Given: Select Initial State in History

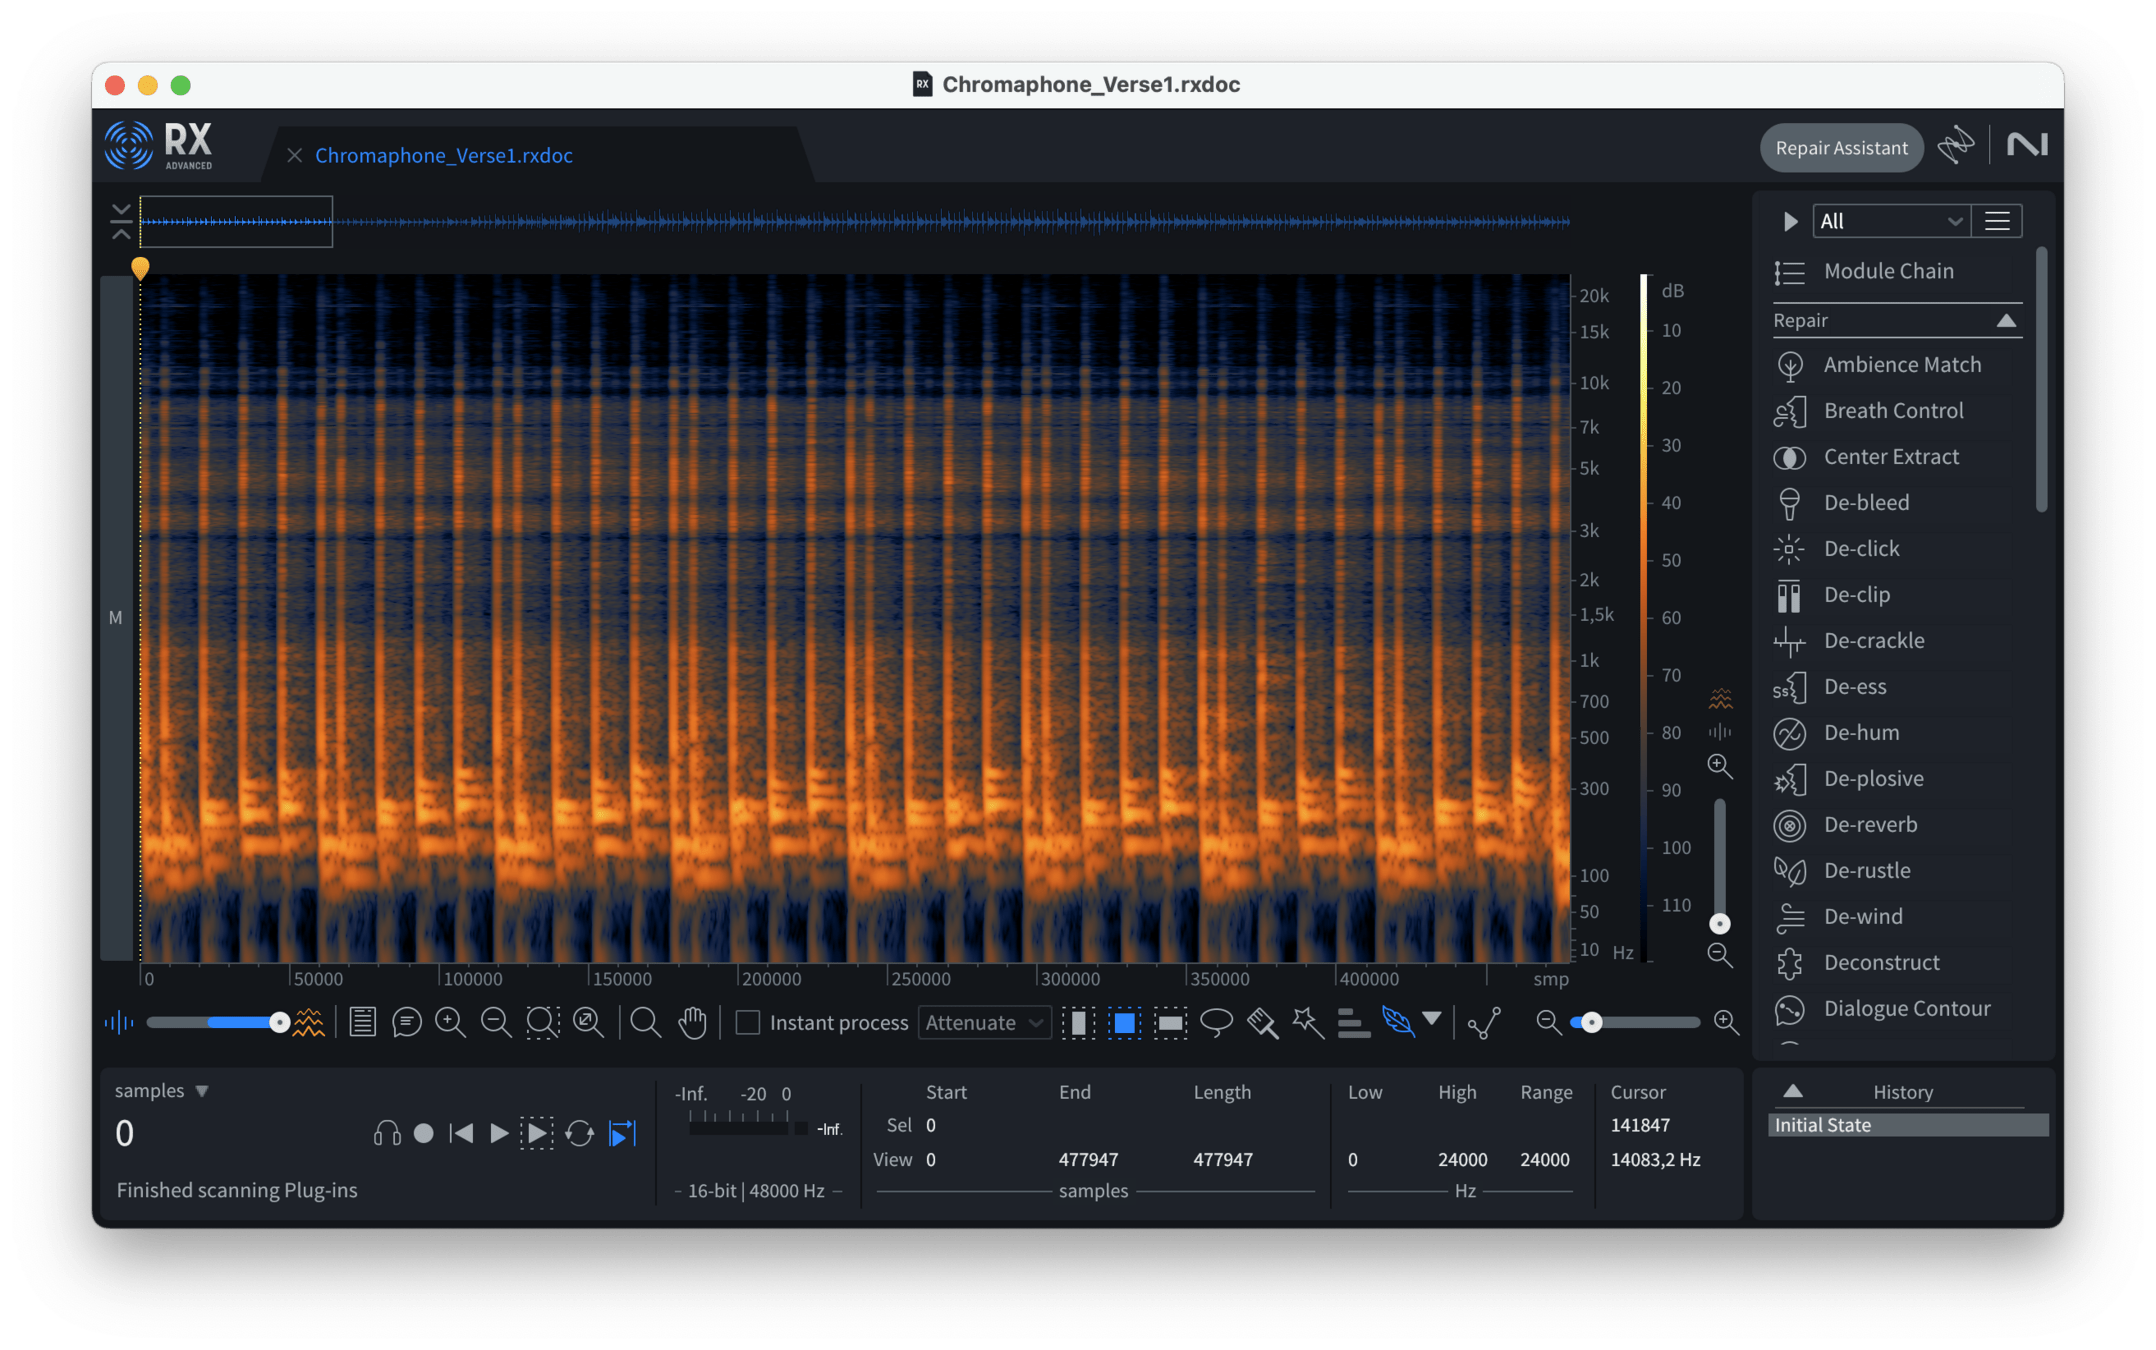Looking at the screenshot, I should click(1908, 1125).
